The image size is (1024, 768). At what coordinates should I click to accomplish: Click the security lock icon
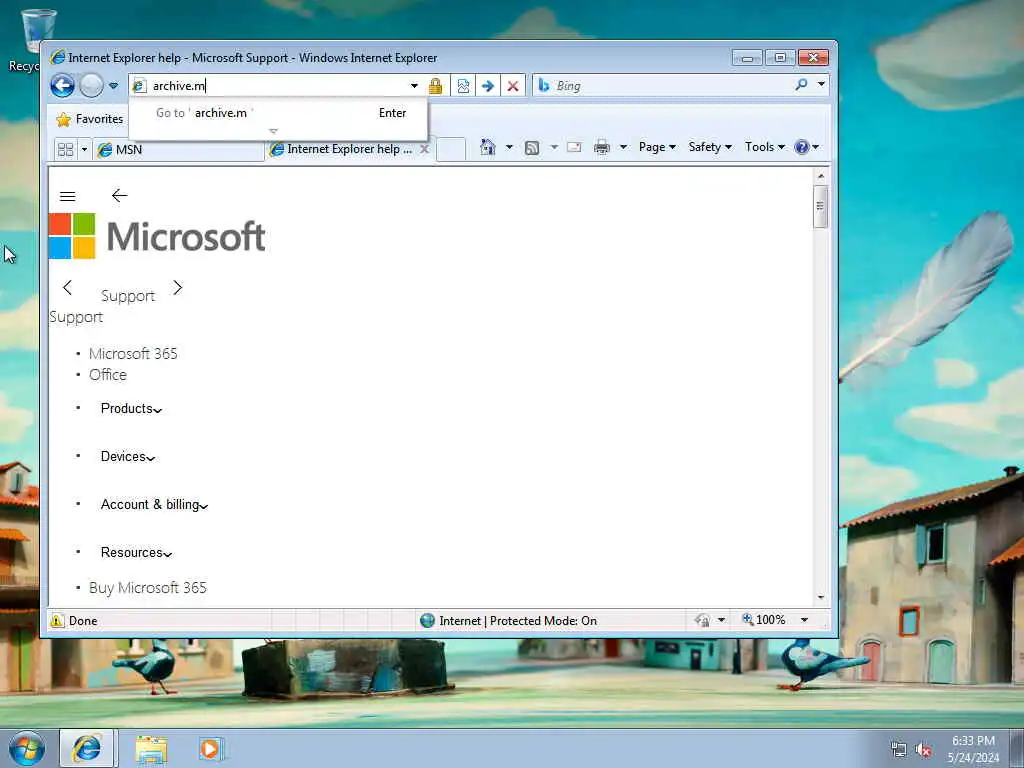tap(436, 86)
